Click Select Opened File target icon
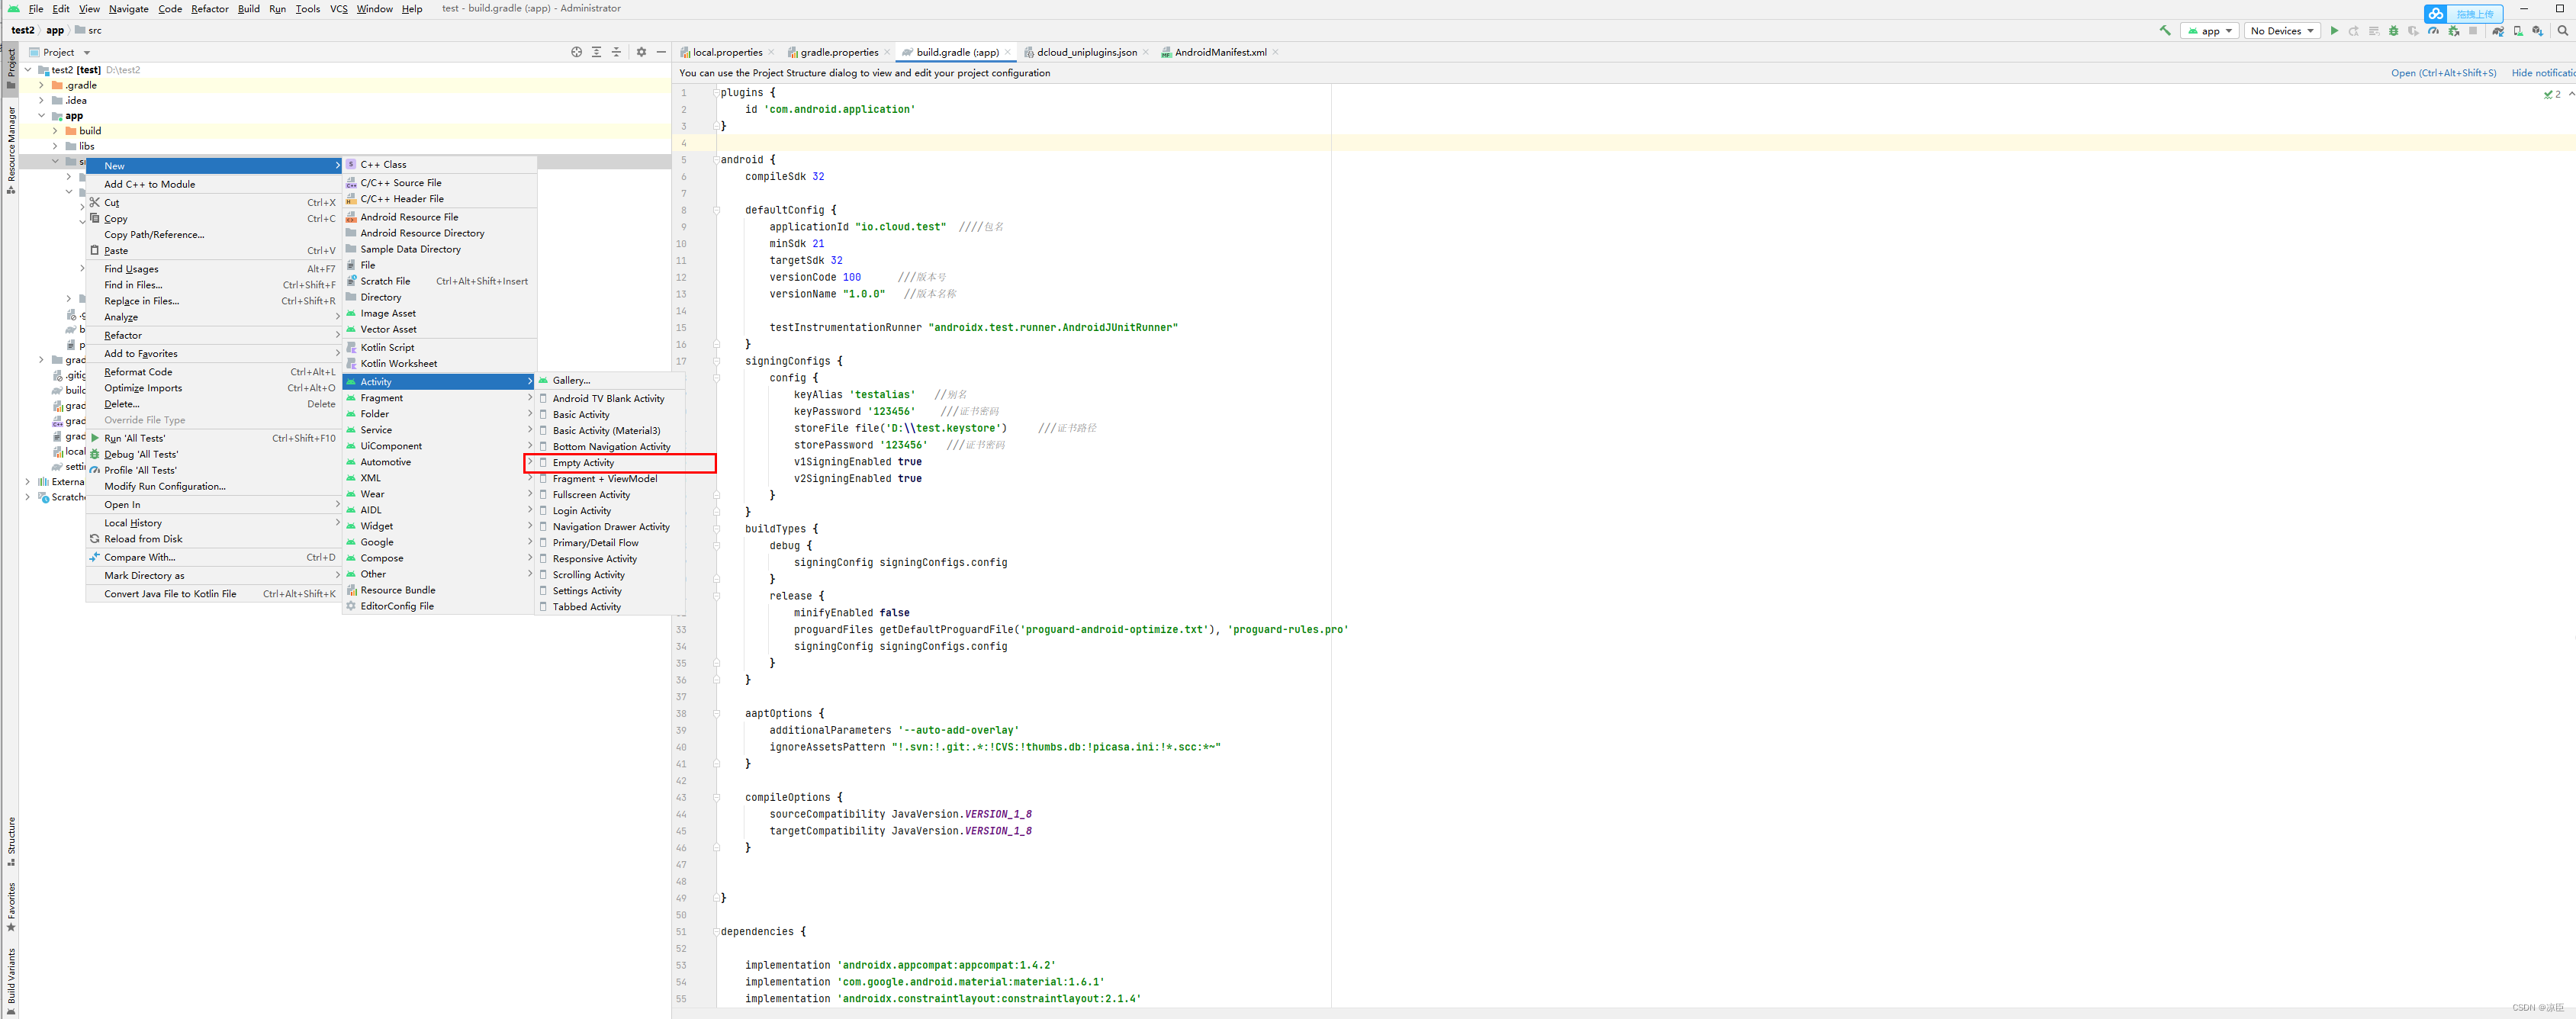Image resolution: width=2576 pixels, height=1019 pixels. point(577,52)
